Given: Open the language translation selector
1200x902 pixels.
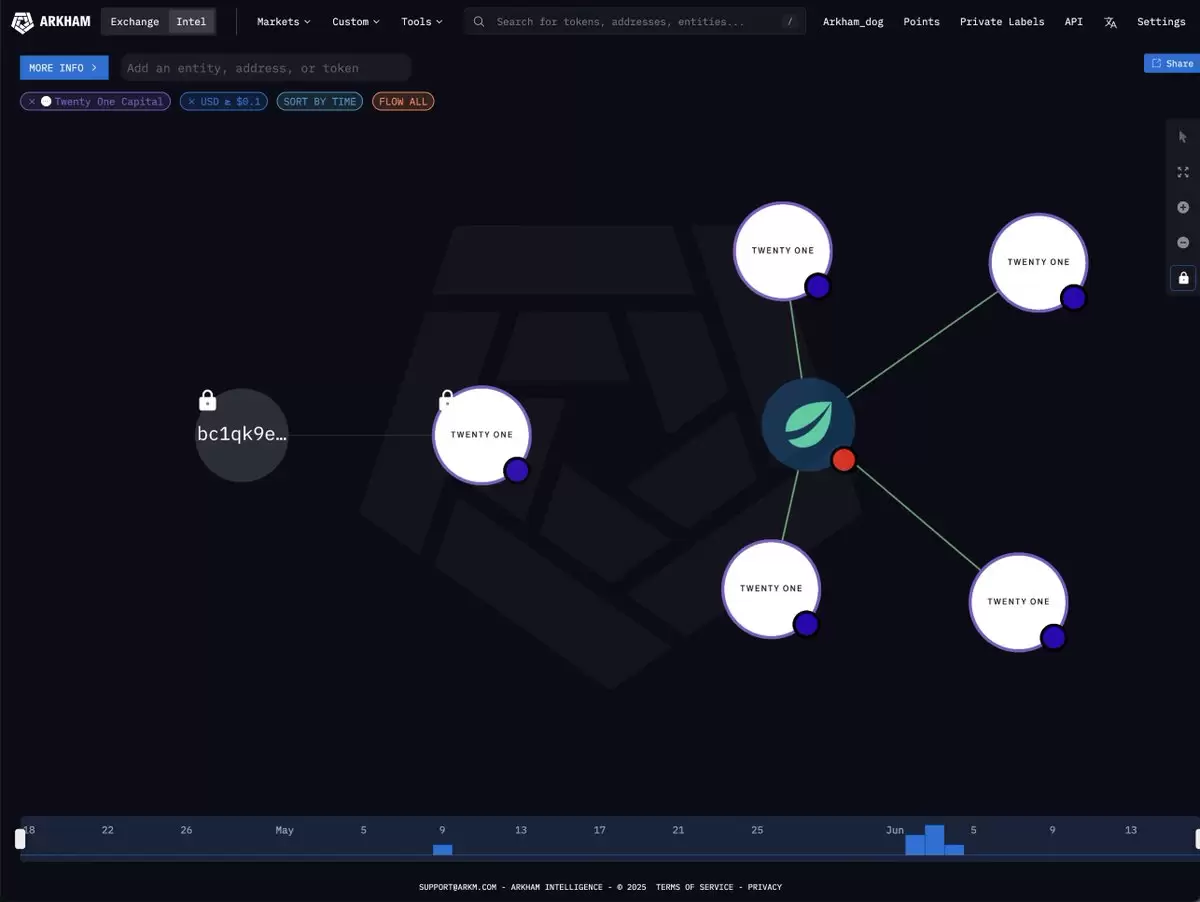Looking at the screenshot, I should [1110, 22].
